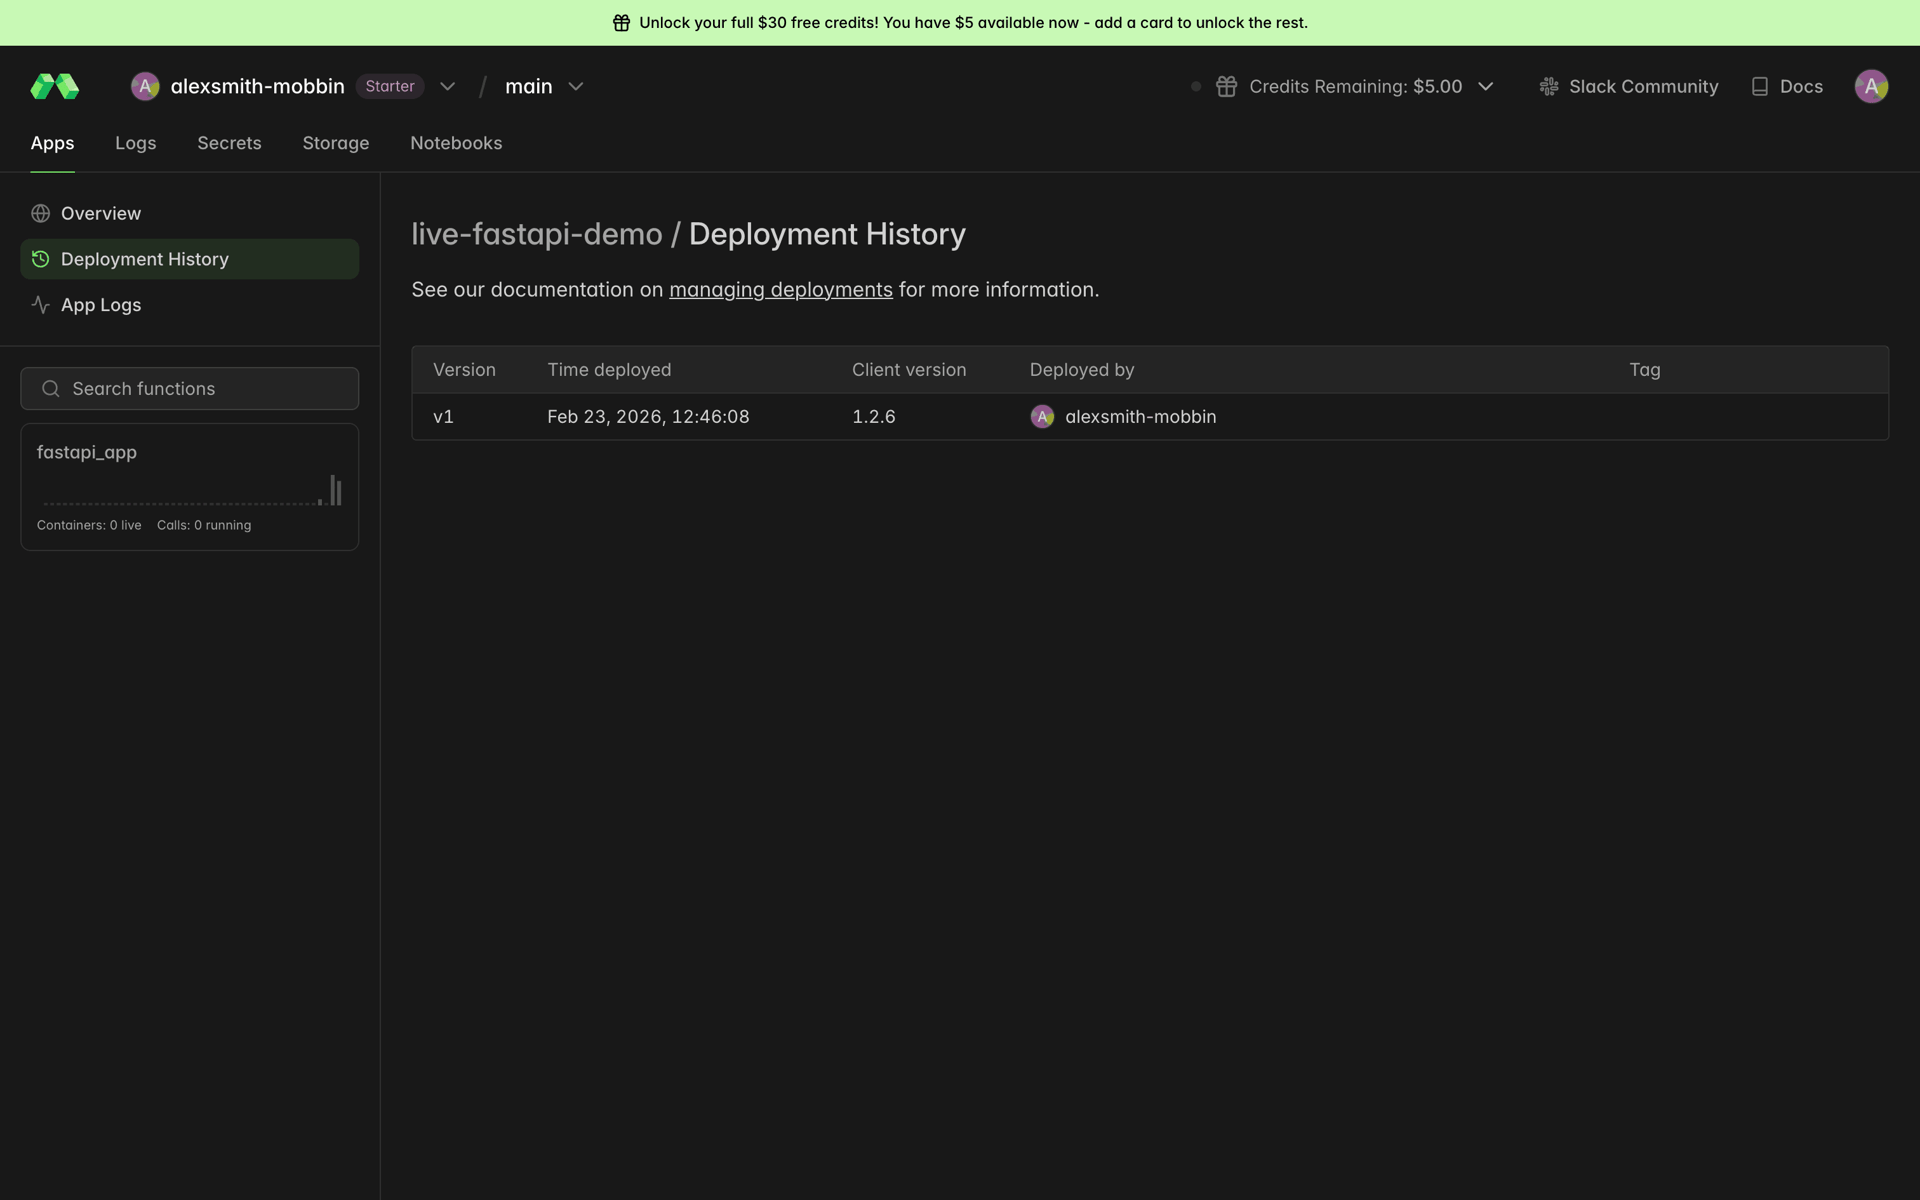Click the live-fastapi-demo breadcrumb
This screenshot has width=1920, height=1200.
click(x=537, y=234)
